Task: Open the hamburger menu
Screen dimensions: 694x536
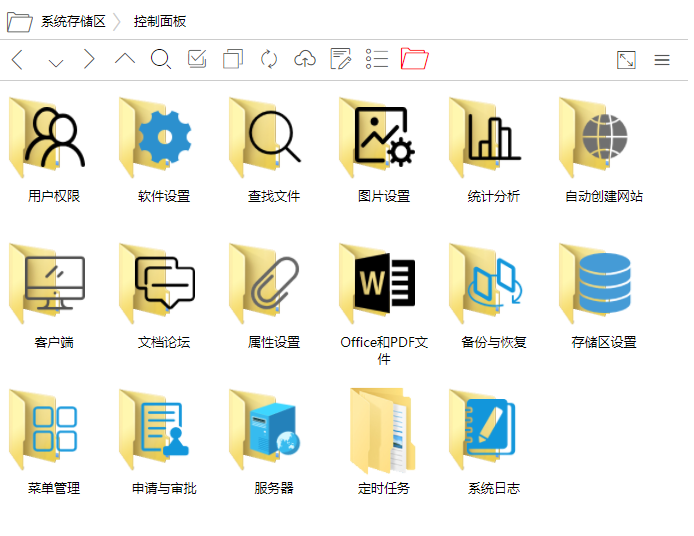Action: (x=662, y=60)
